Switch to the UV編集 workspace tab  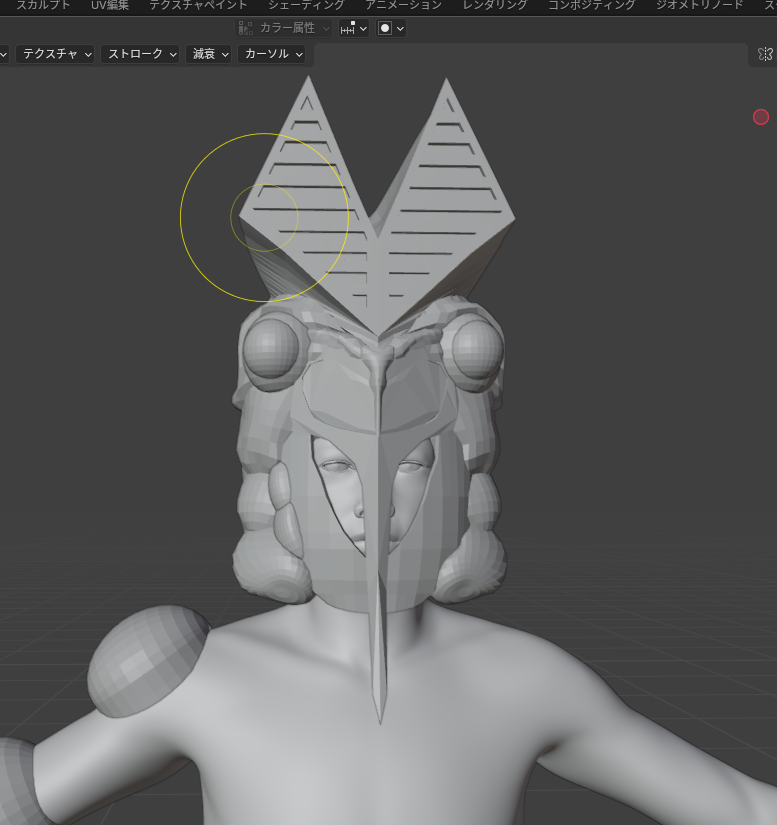pos(110,5)
